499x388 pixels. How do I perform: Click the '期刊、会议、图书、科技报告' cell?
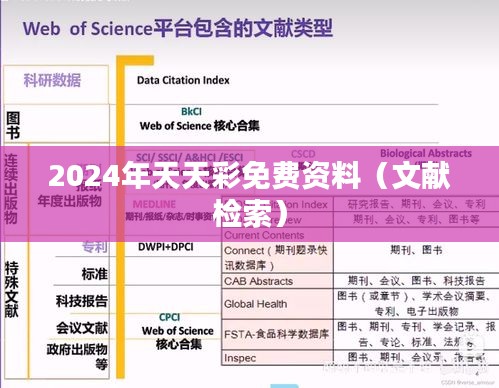pos(416,281)
